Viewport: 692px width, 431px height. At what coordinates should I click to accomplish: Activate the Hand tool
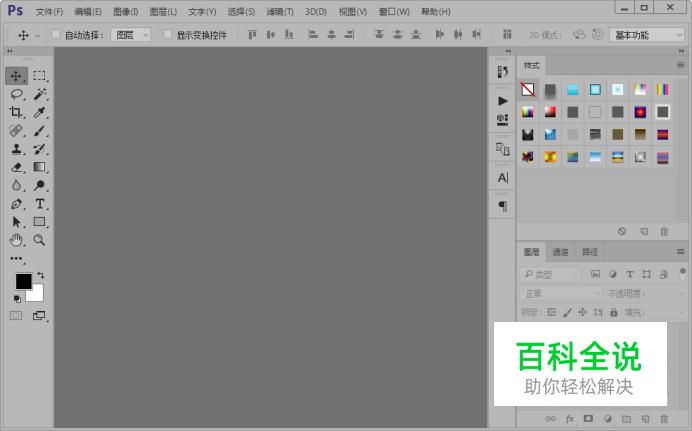[16, 240]
